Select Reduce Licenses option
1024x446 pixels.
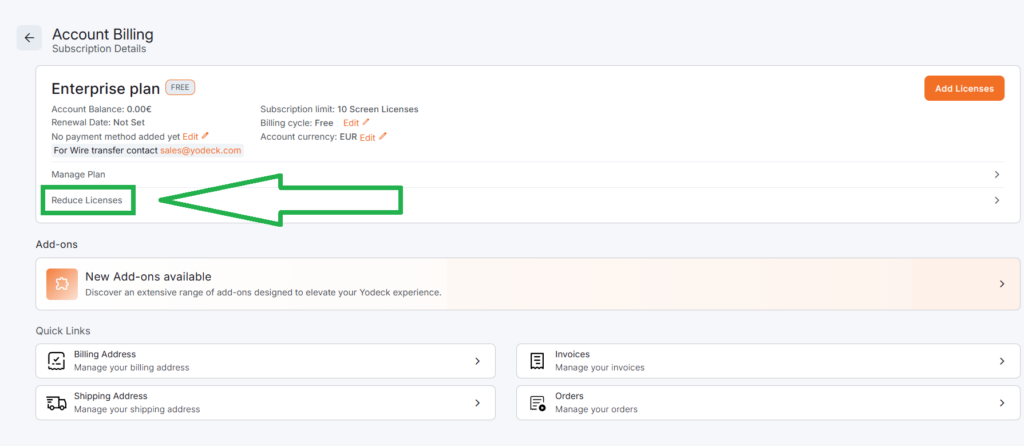click(x=87, y=200)
